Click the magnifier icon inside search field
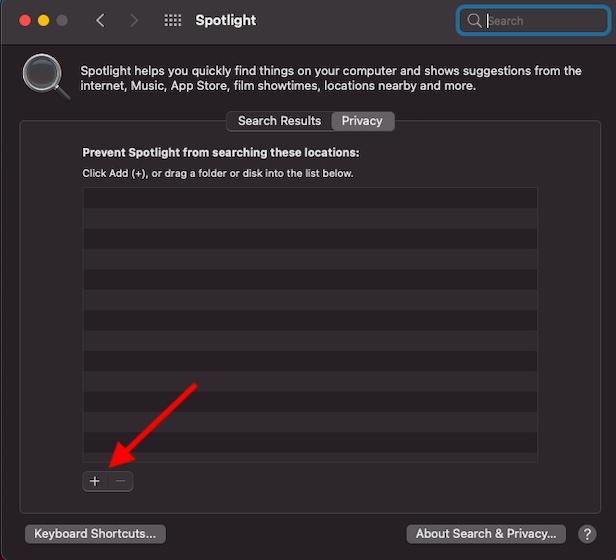 click(x=474, y=20)
